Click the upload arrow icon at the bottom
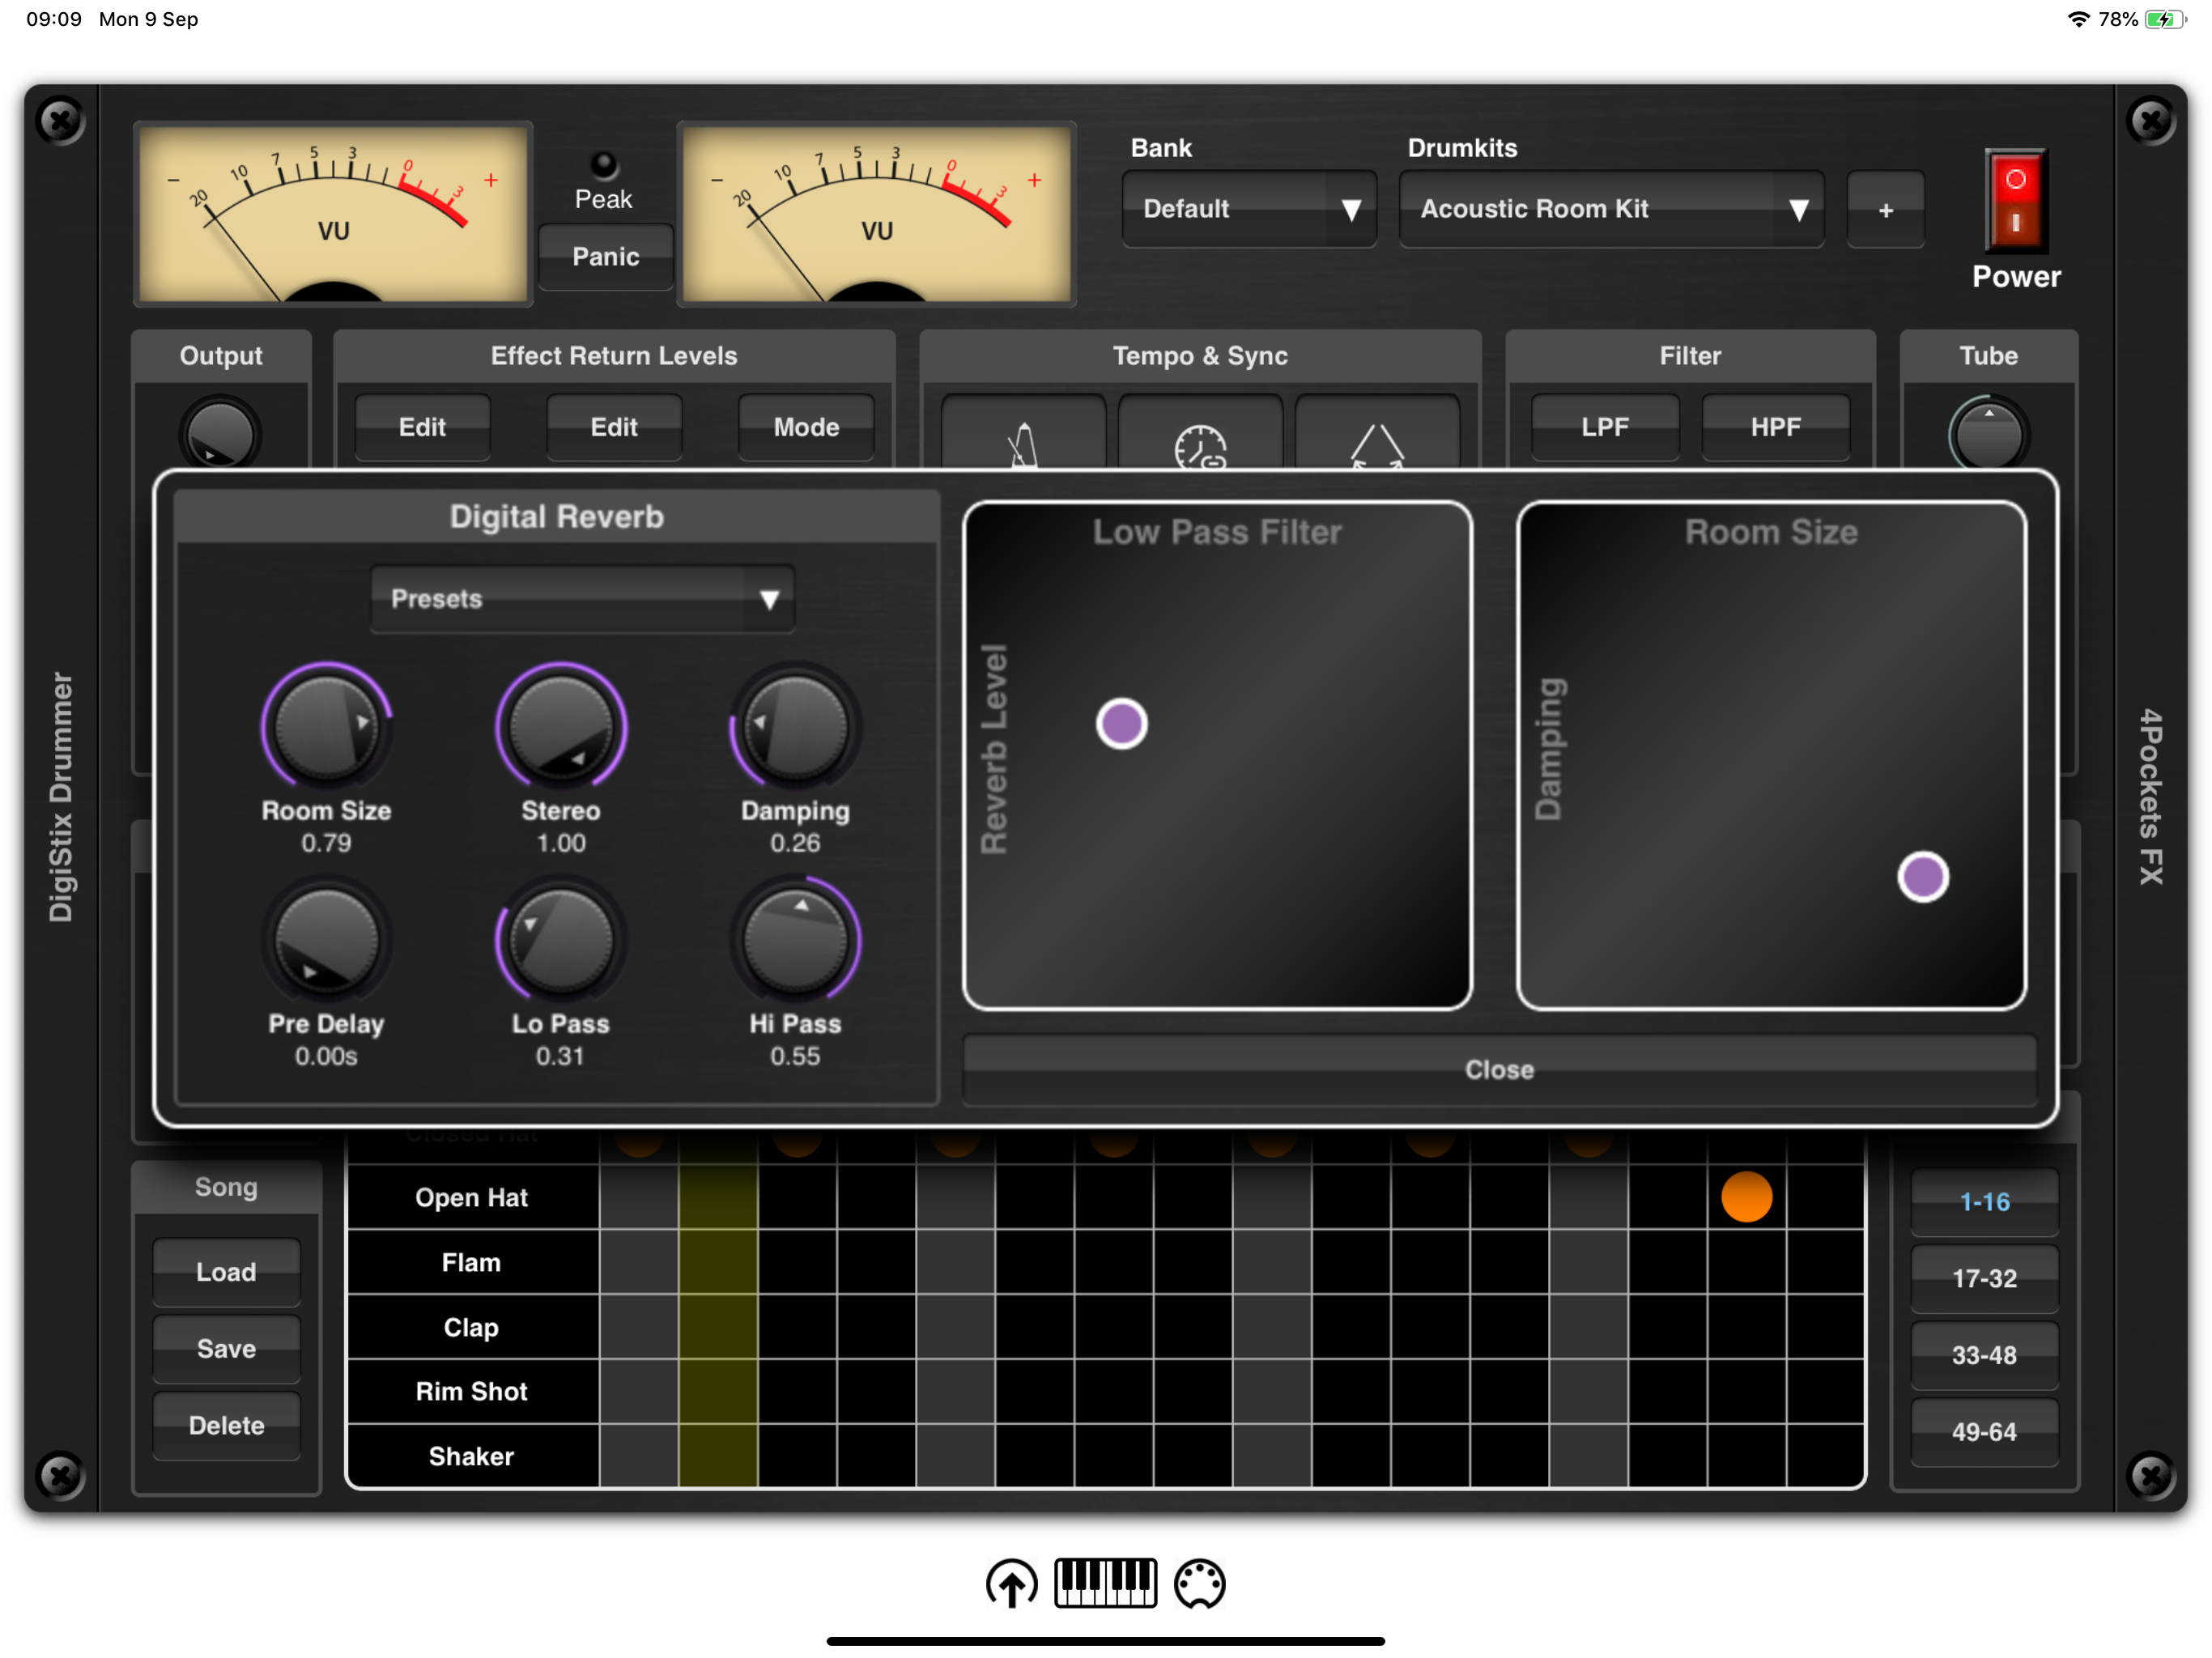This screenshot has height=1658, width=2212. [1011, 1585]
